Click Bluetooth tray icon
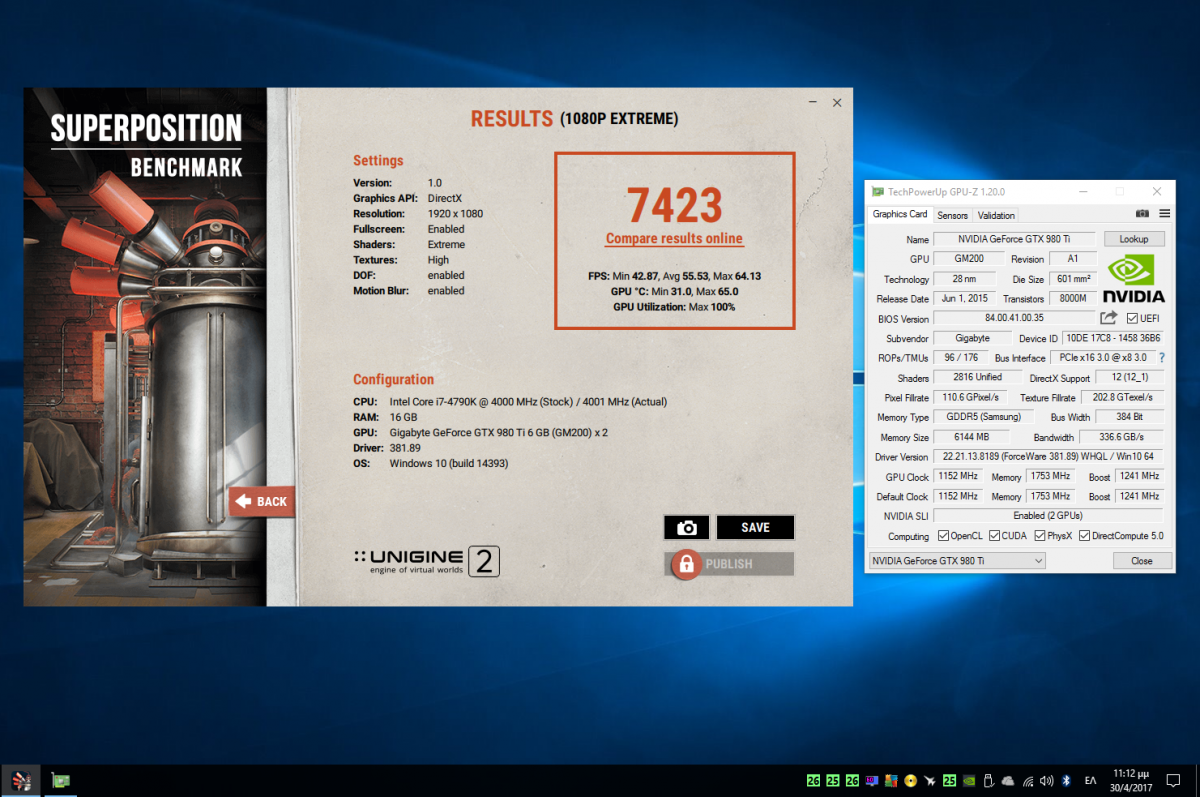 (x=1066, y=780)
